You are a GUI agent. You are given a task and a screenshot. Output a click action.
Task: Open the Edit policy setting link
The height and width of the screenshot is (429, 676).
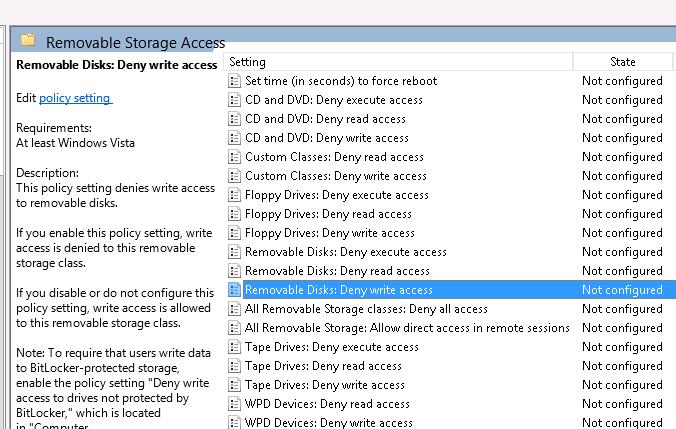pyautogui.click(x=75, y=98)
